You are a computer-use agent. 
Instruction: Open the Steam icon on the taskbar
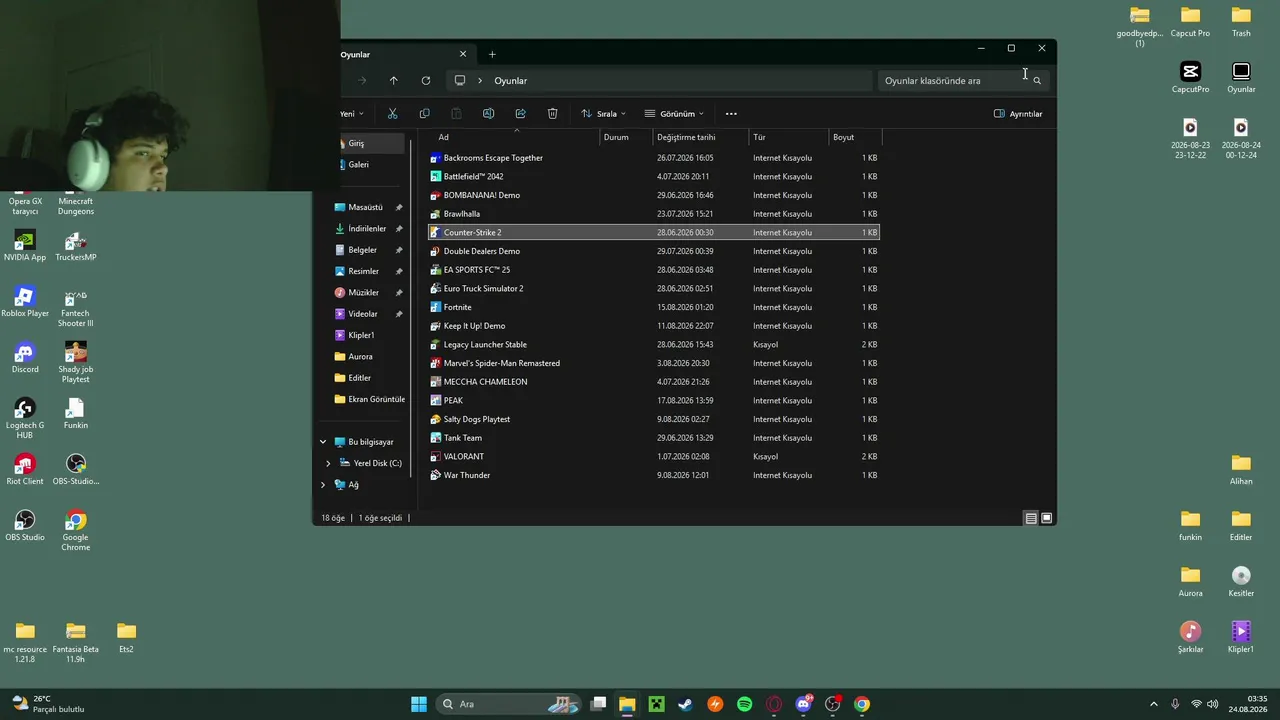point(685,704)
